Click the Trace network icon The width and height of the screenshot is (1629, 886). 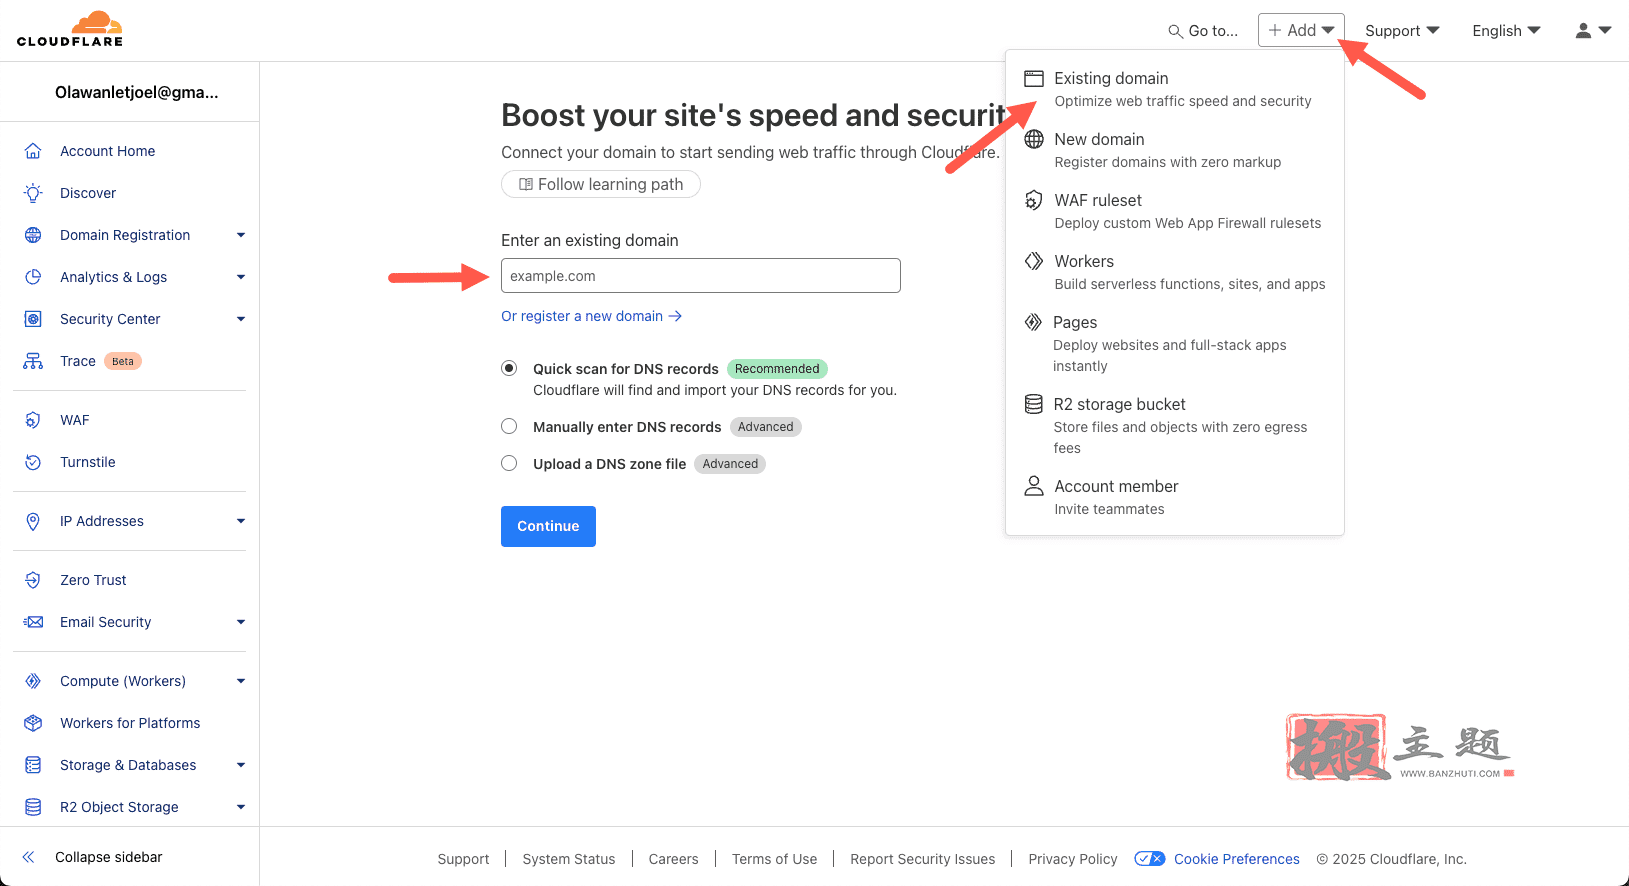[x=33, y=361]
